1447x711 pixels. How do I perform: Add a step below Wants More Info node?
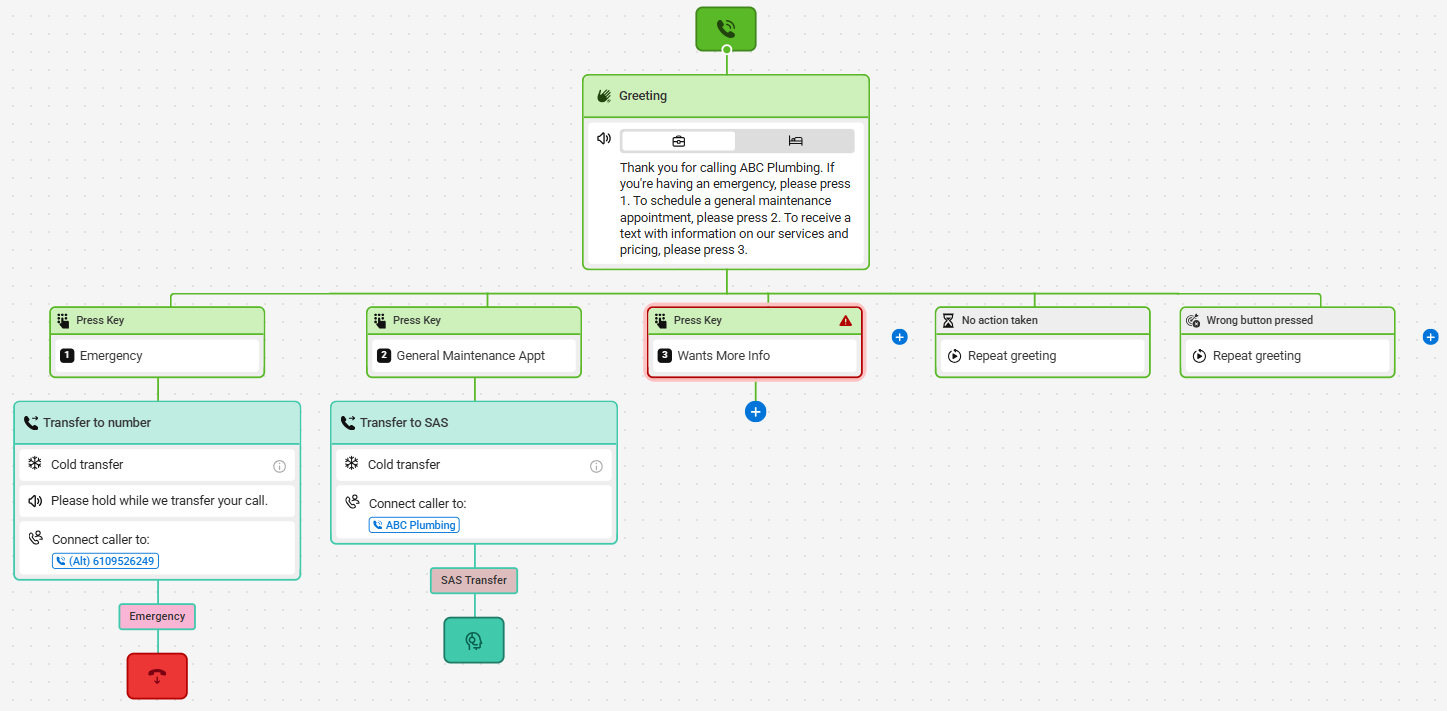tap(756, 411)
